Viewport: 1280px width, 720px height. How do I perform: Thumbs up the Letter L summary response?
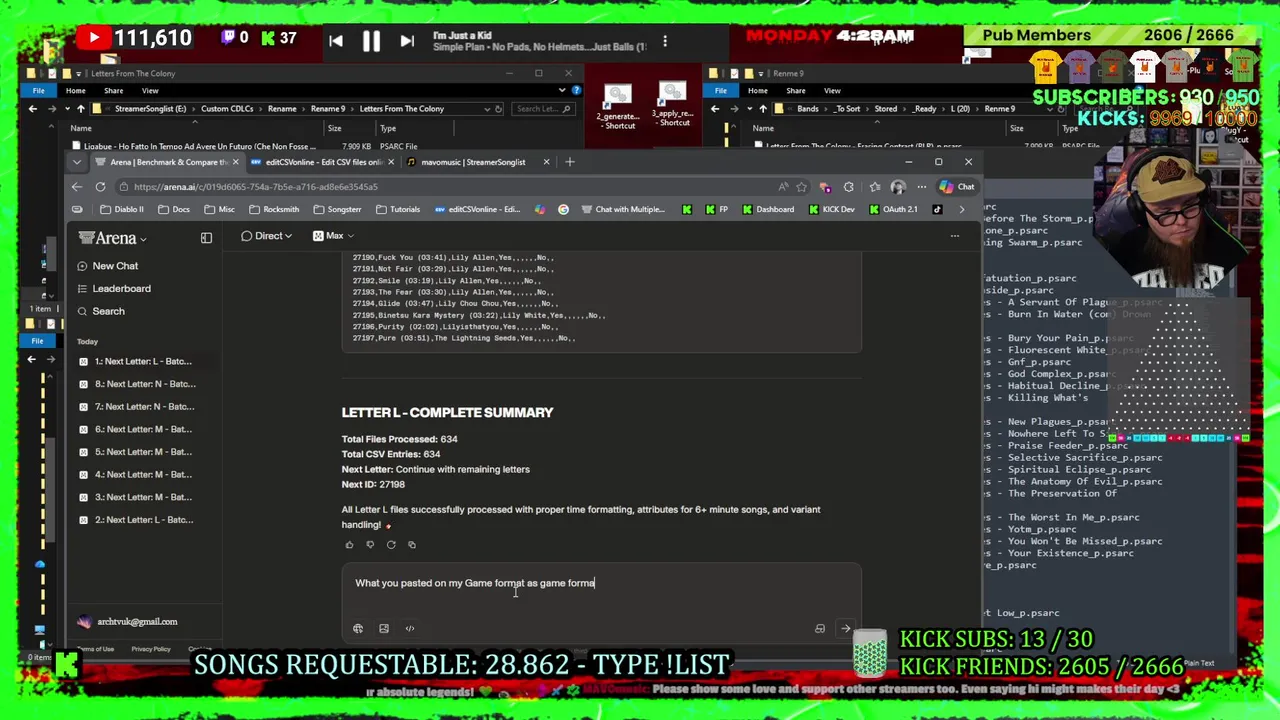[349, 545]
